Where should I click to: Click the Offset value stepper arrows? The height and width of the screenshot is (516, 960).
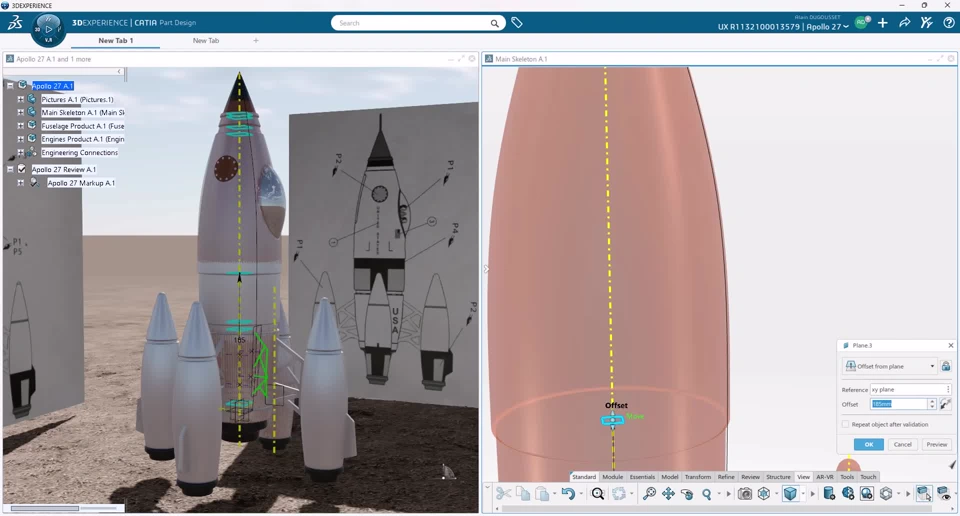pos(932,404)
